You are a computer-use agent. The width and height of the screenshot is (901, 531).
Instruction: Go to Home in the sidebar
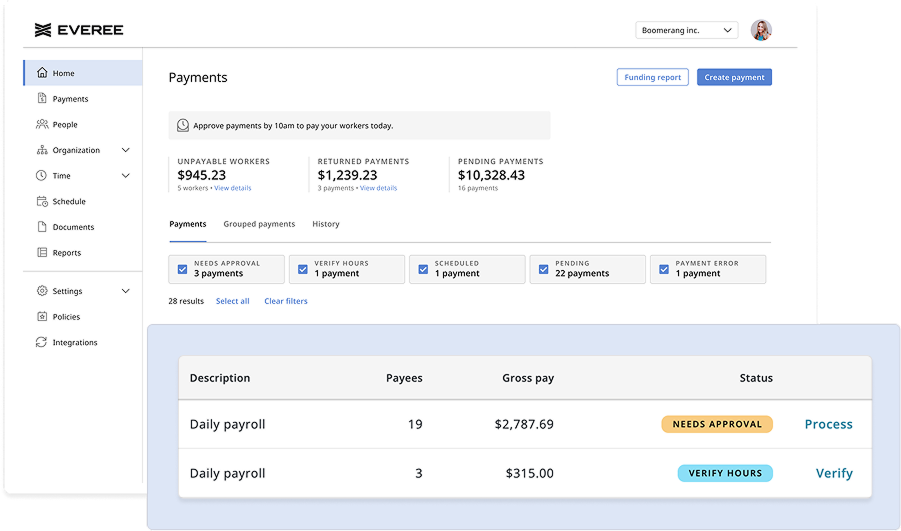(83, 73)
